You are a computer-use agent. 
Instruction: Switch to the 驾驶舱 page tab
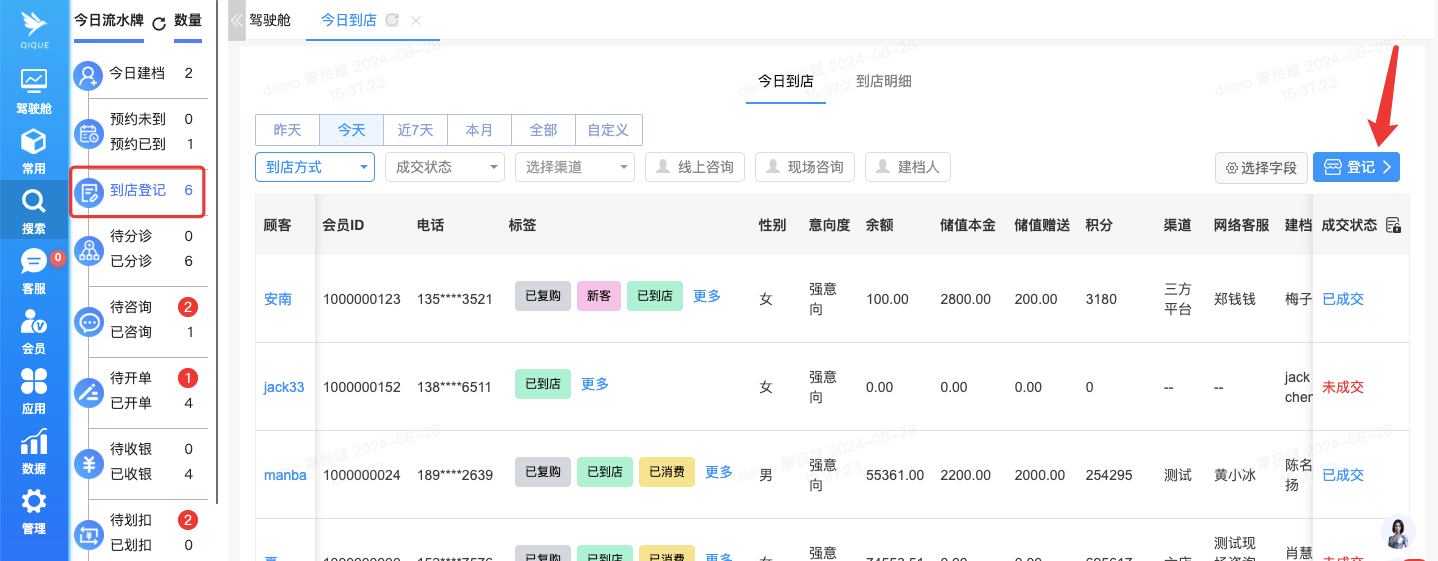pyautogui.click(x=269, y=20)
